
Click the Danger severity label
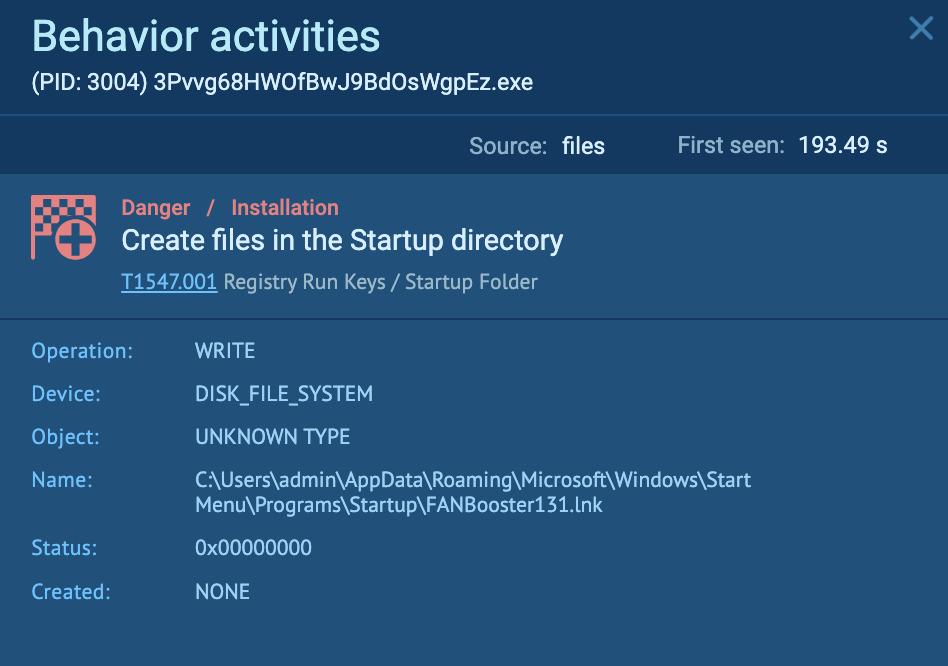(x=155, y=207)
